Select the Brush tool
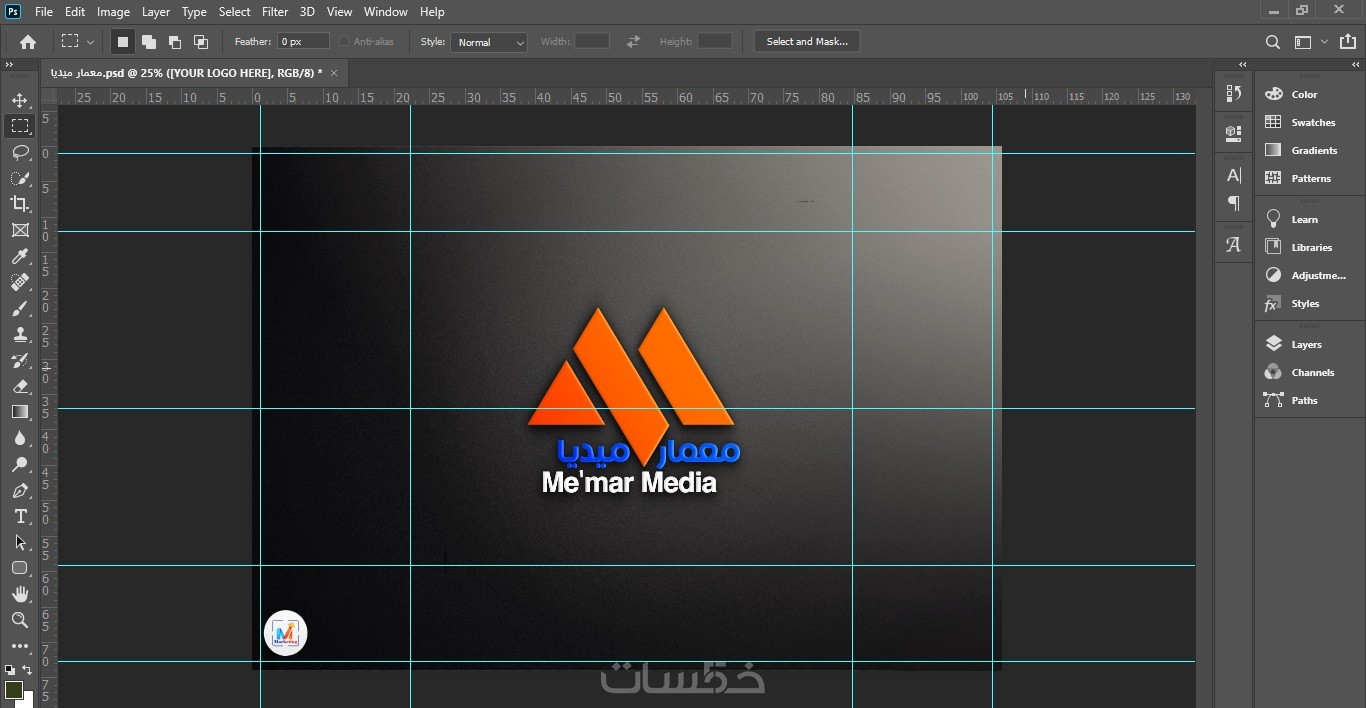1366x708 pixels. click(x=20, y=309)
